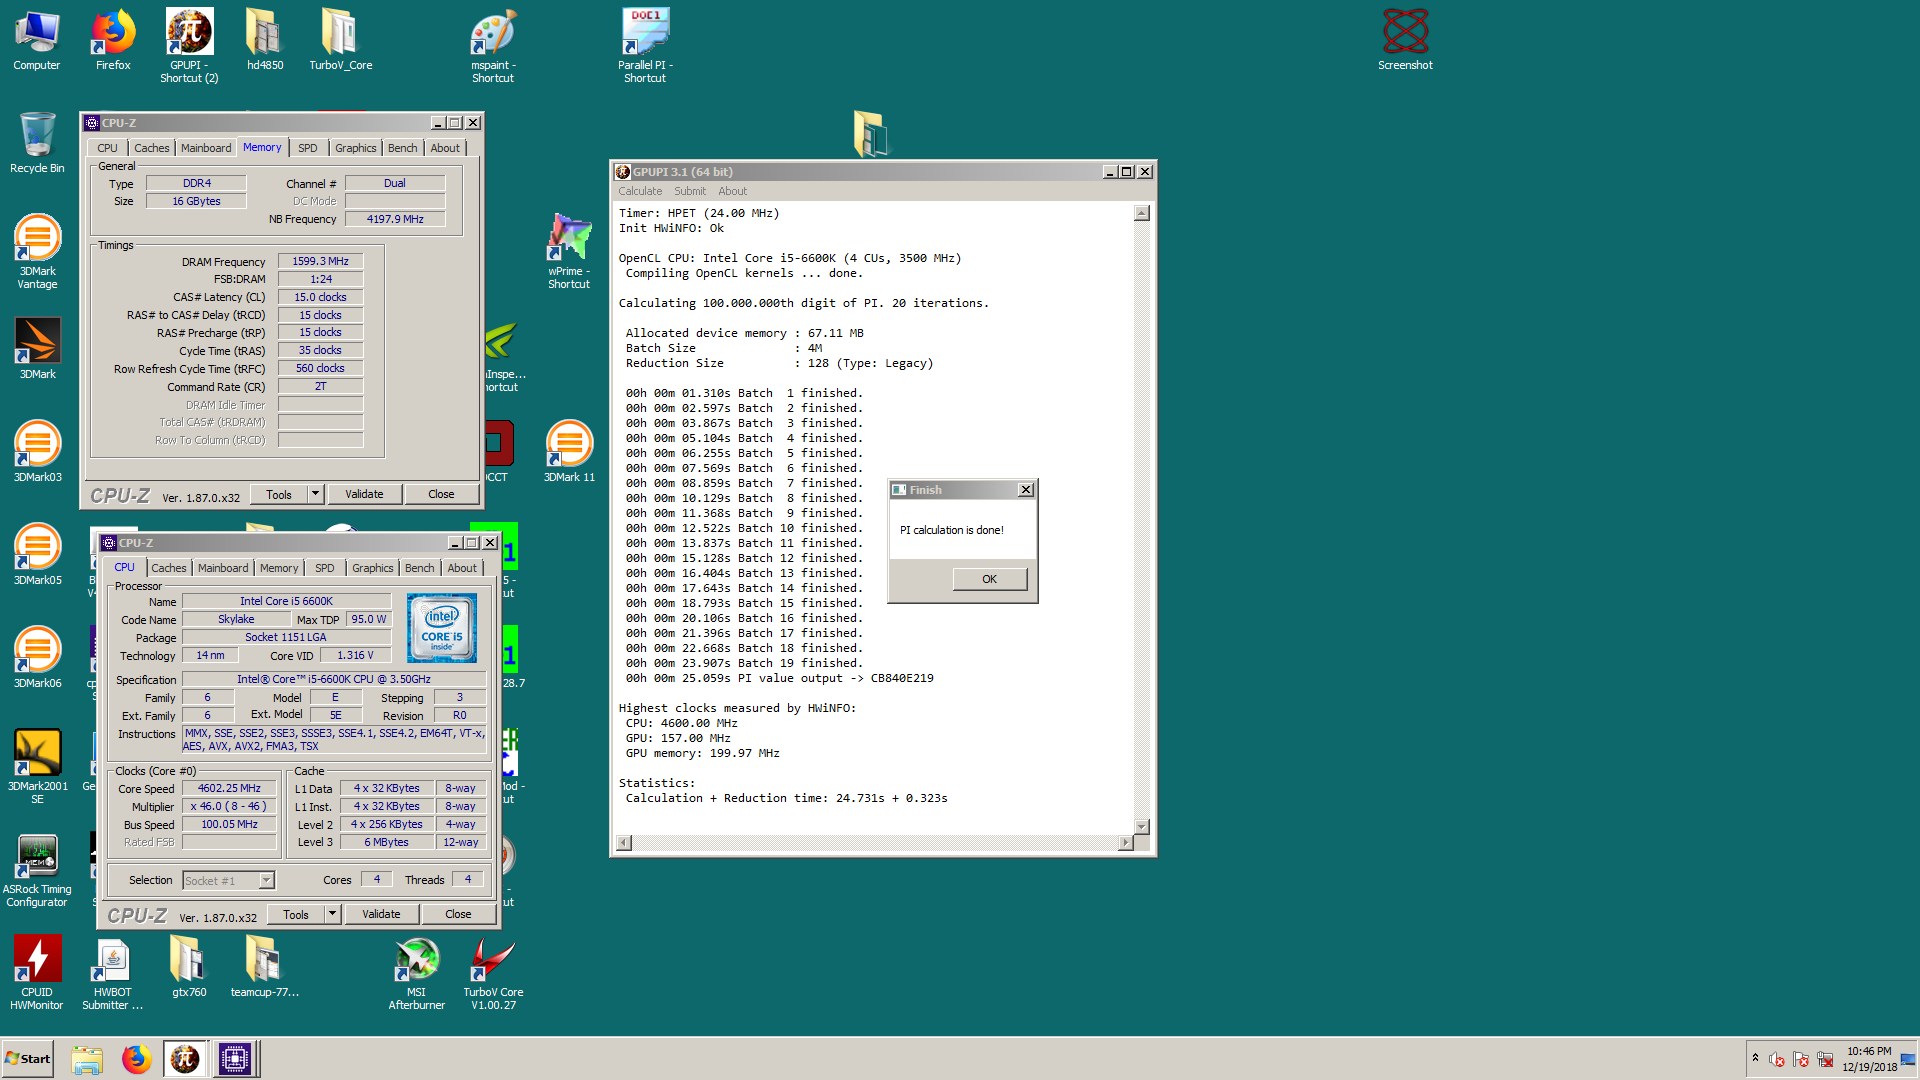This screenshot has height=1080, width=1920.
Task: Click Validate in lower CPU-Z window
Action: [381, 914]
